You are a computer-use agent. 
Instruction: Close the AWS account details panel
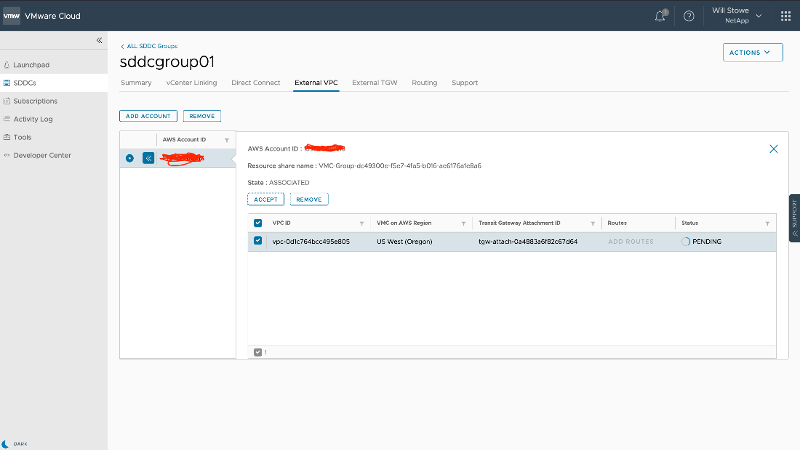click(773, 148)
